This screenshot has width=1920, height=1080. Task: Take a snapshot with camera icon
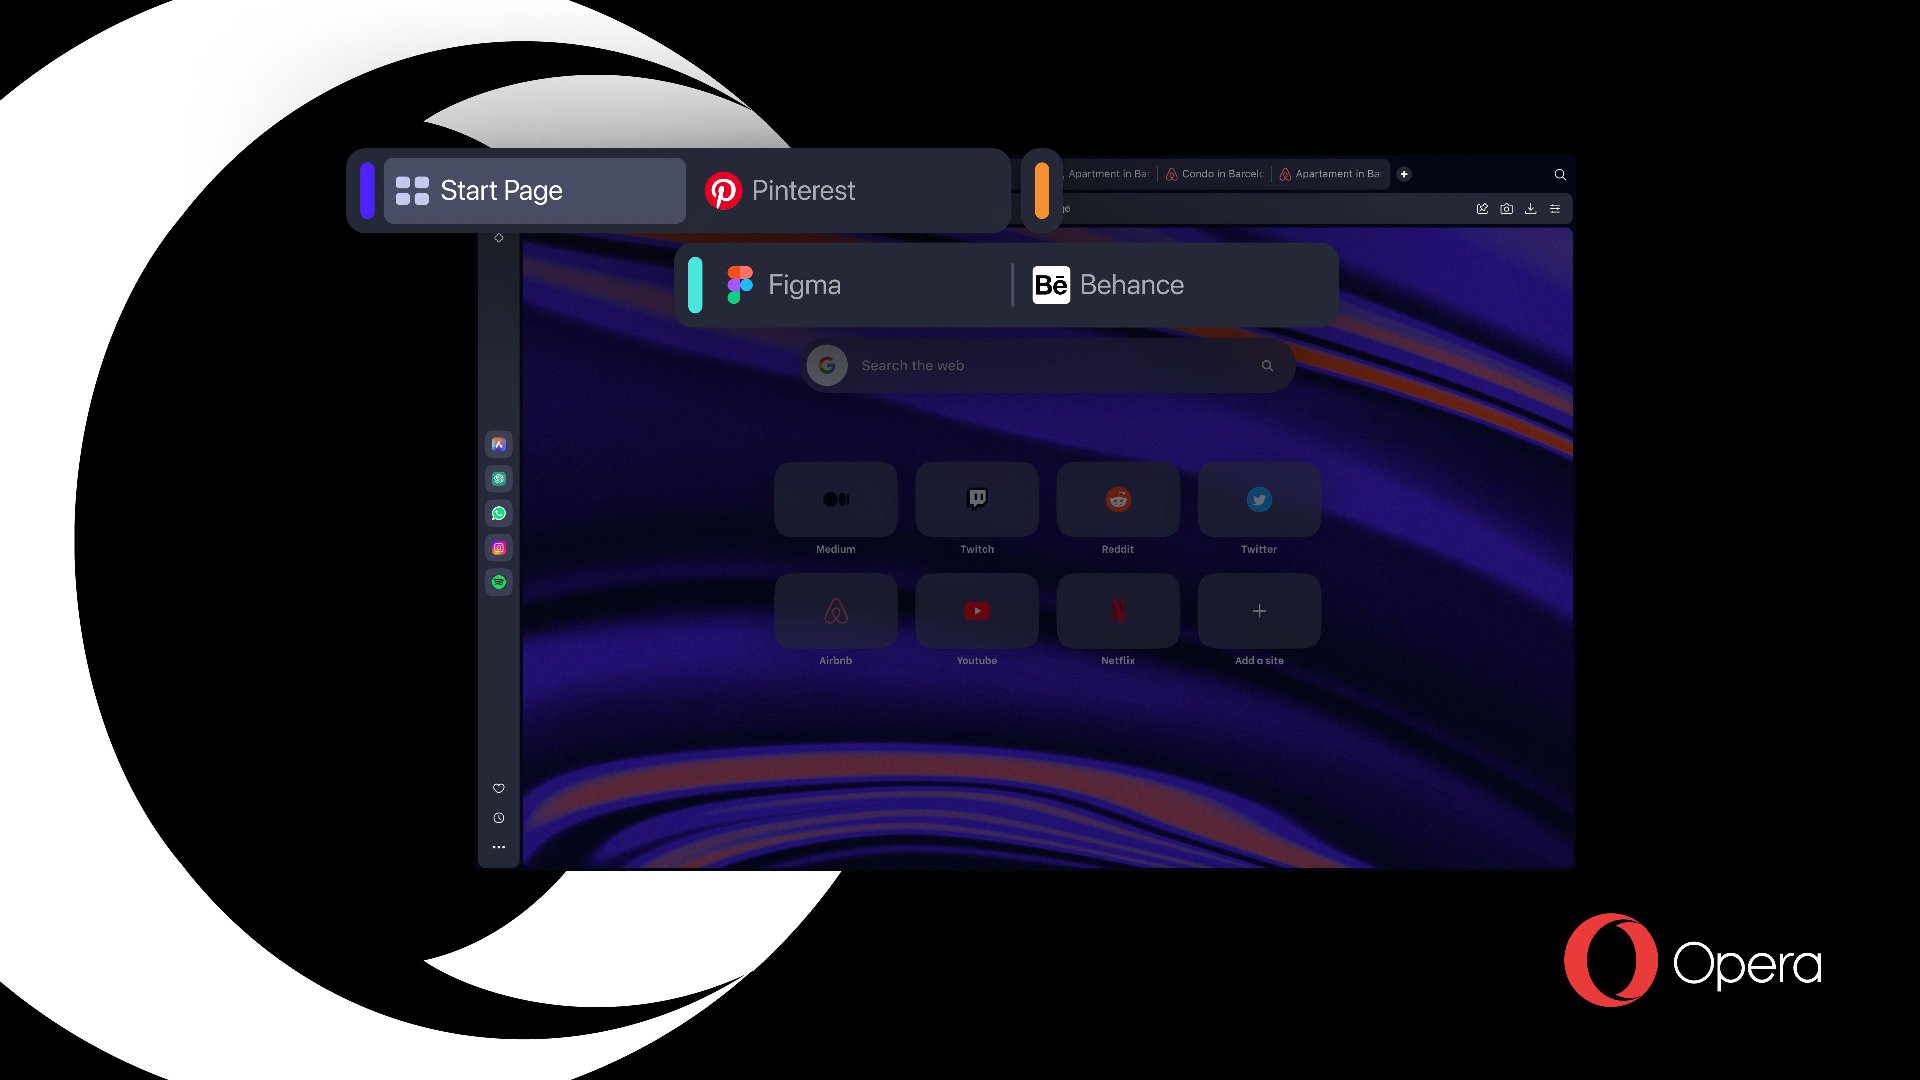coord(1506,209)
